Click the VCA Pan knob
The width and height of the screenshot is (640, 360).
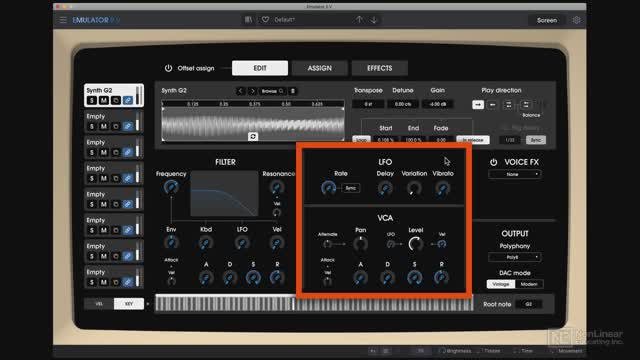point(360,244)
